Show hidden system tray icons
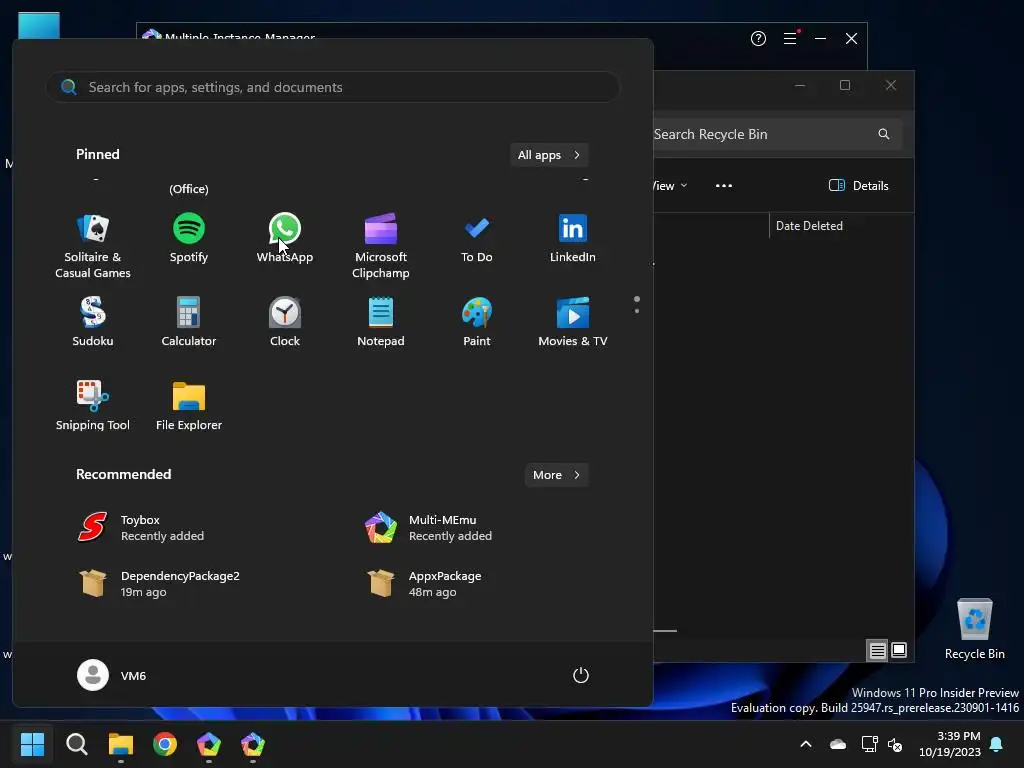This screenshot has height=768, width=1024. tap(806, 744)
